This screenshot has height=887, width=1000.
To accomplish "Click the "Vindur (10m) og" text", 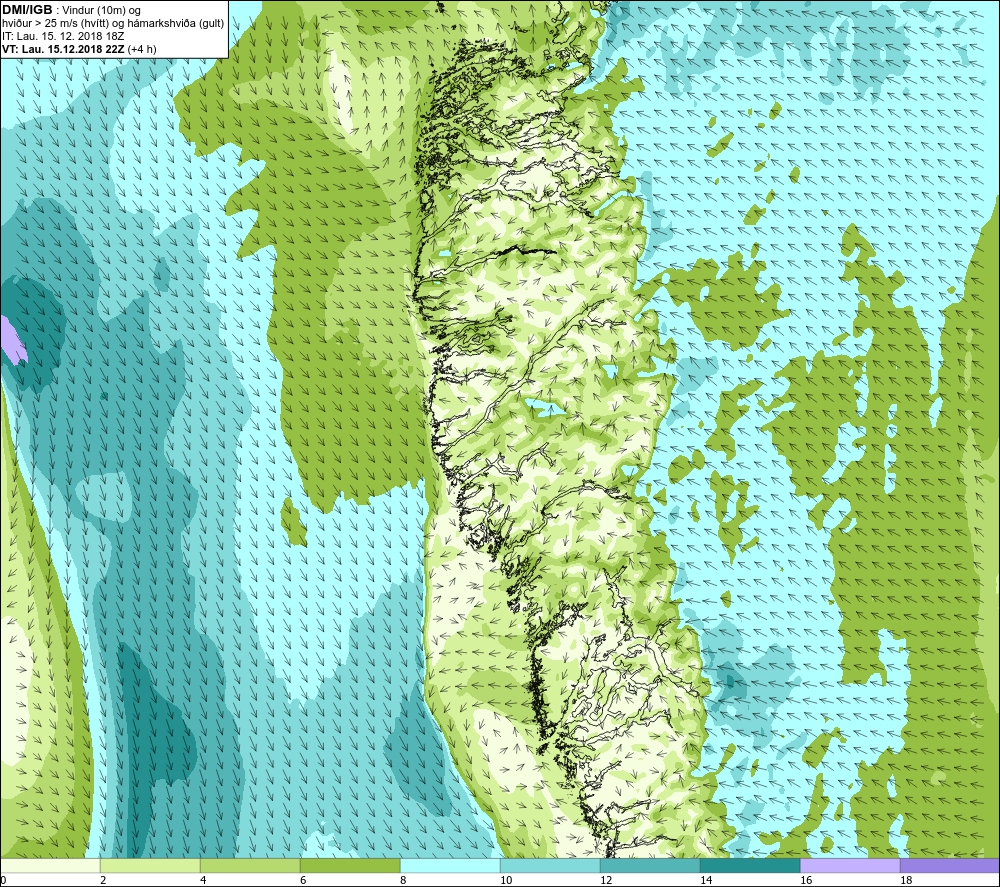I will click(x=103, y=11).
